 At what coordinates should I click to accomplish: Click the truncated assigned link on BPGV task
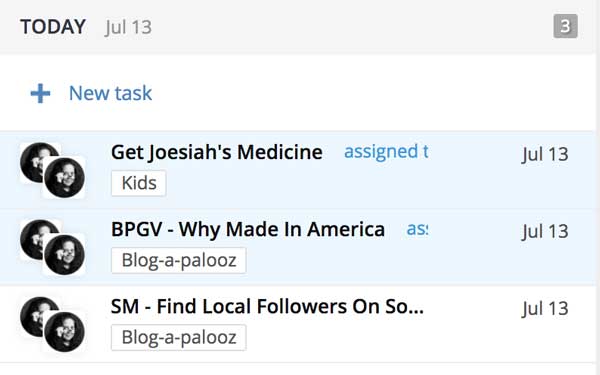tap(417, 229)
